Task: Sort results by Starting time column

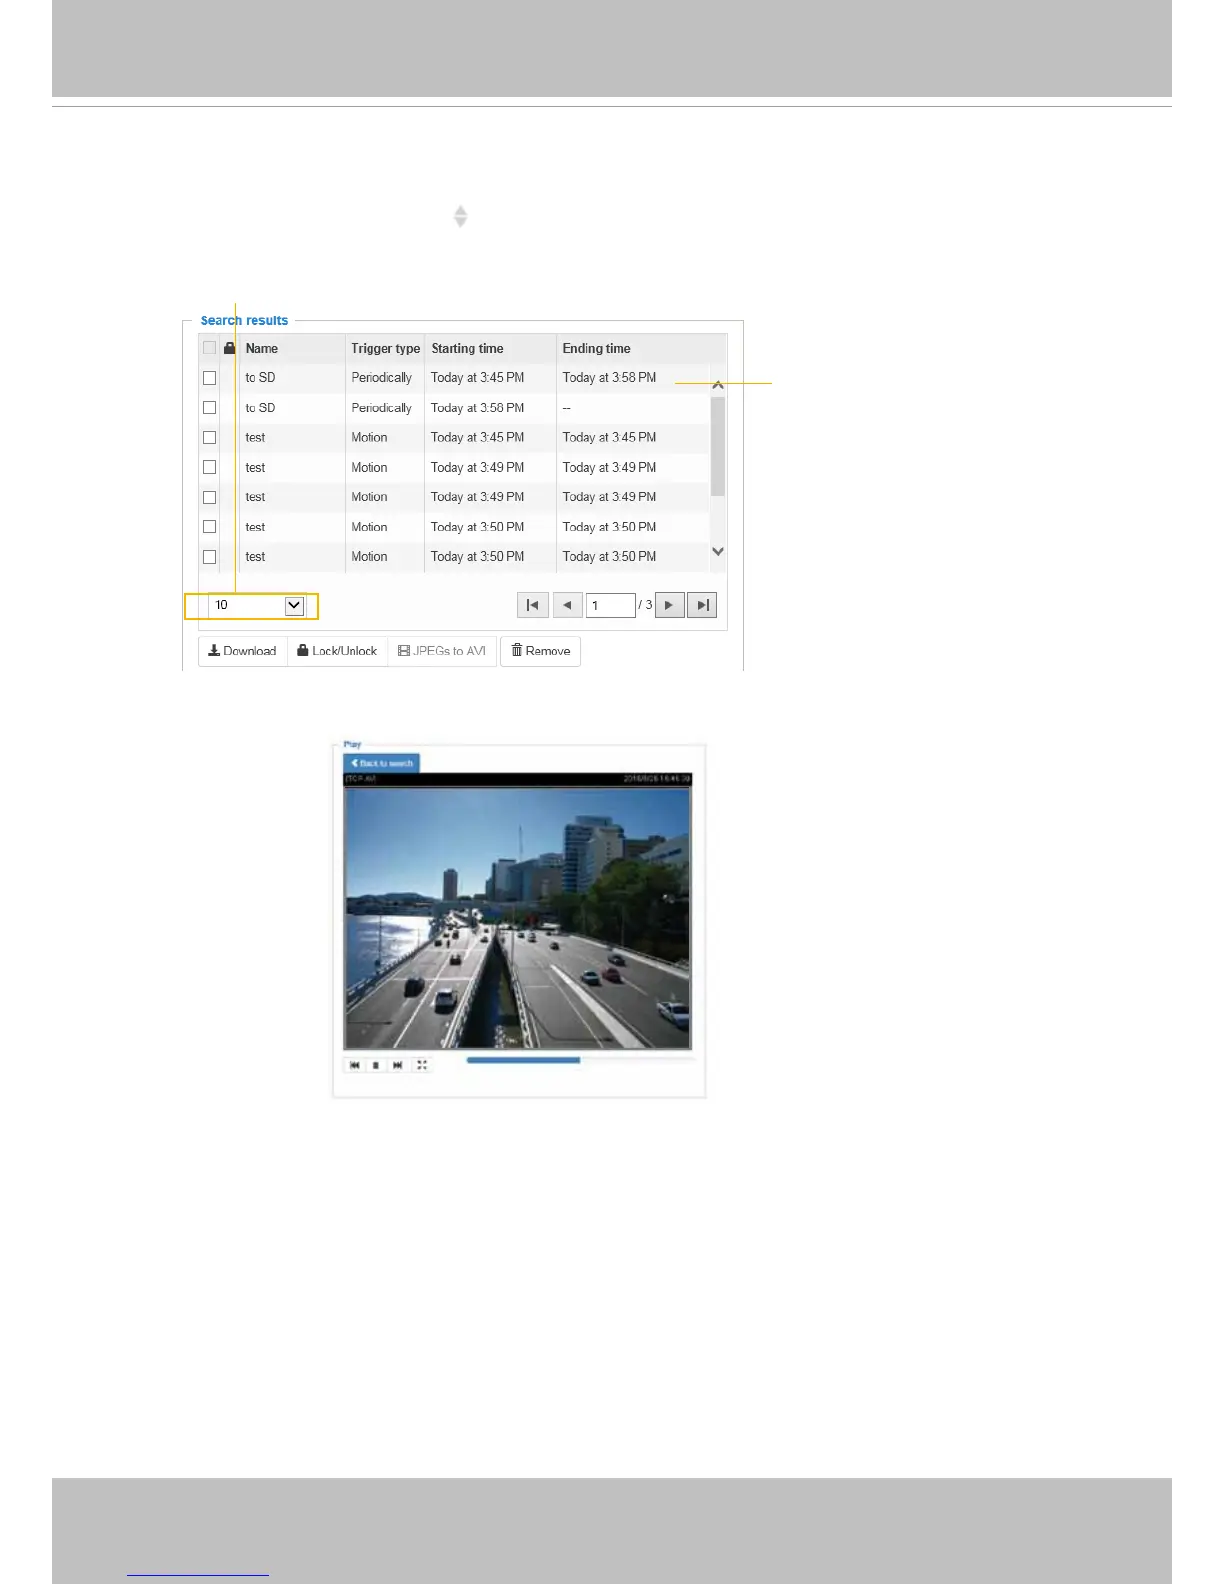Action: coord(467,349)
